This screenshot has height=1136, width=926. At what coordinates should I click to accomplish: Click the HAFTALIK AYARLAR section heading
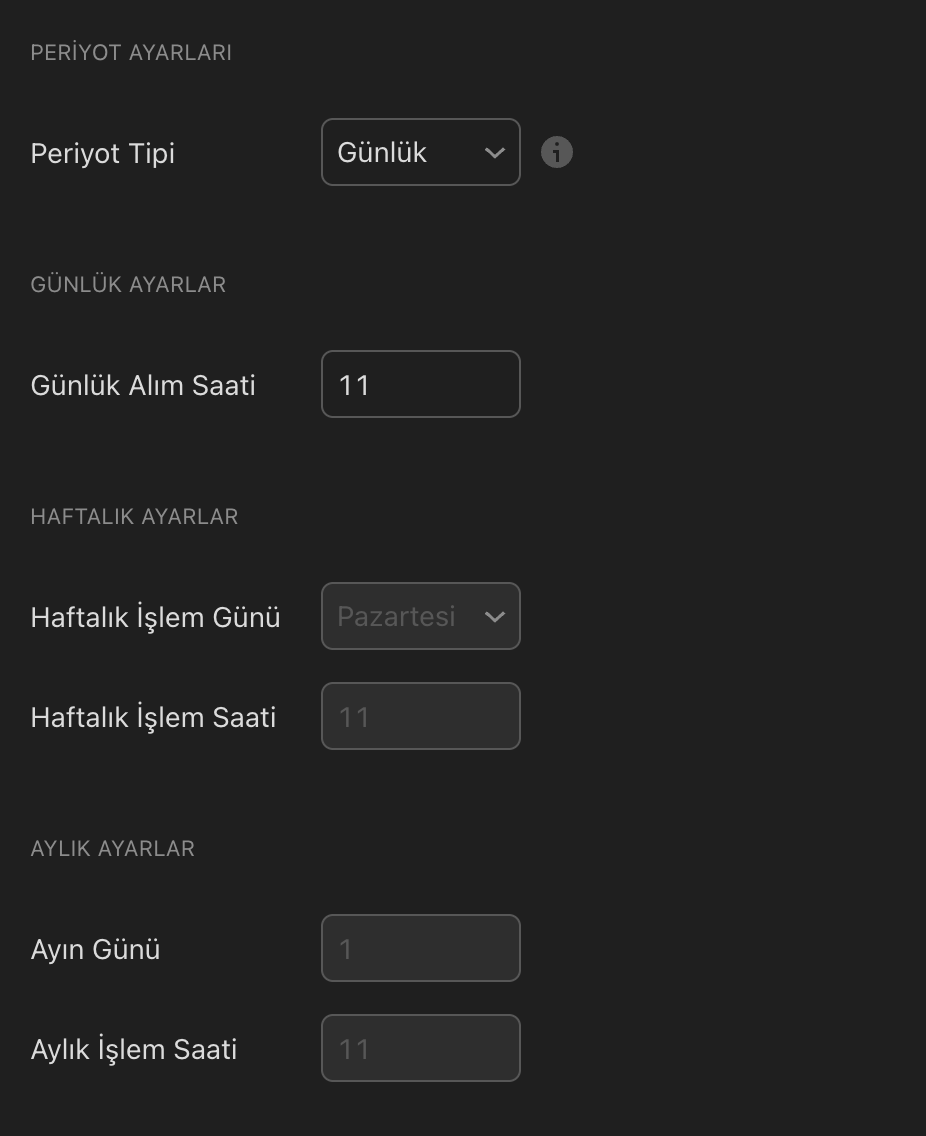click(134, 516)
